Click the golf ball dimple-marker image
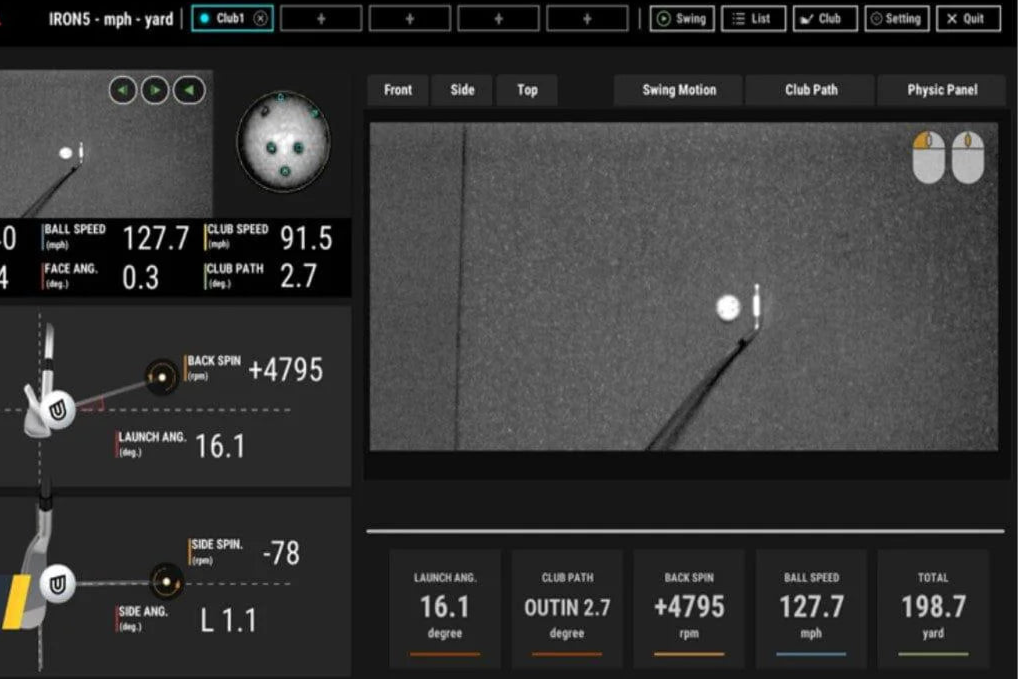1018x679 pixels. click(283, 143)
